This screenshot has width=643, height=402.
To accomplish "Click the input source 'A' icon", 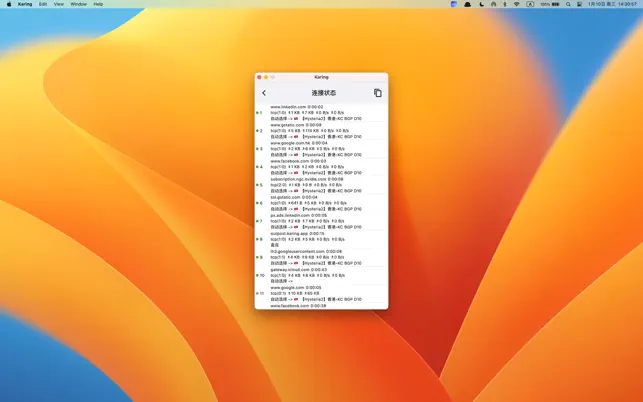I will (x=530, y=4).
